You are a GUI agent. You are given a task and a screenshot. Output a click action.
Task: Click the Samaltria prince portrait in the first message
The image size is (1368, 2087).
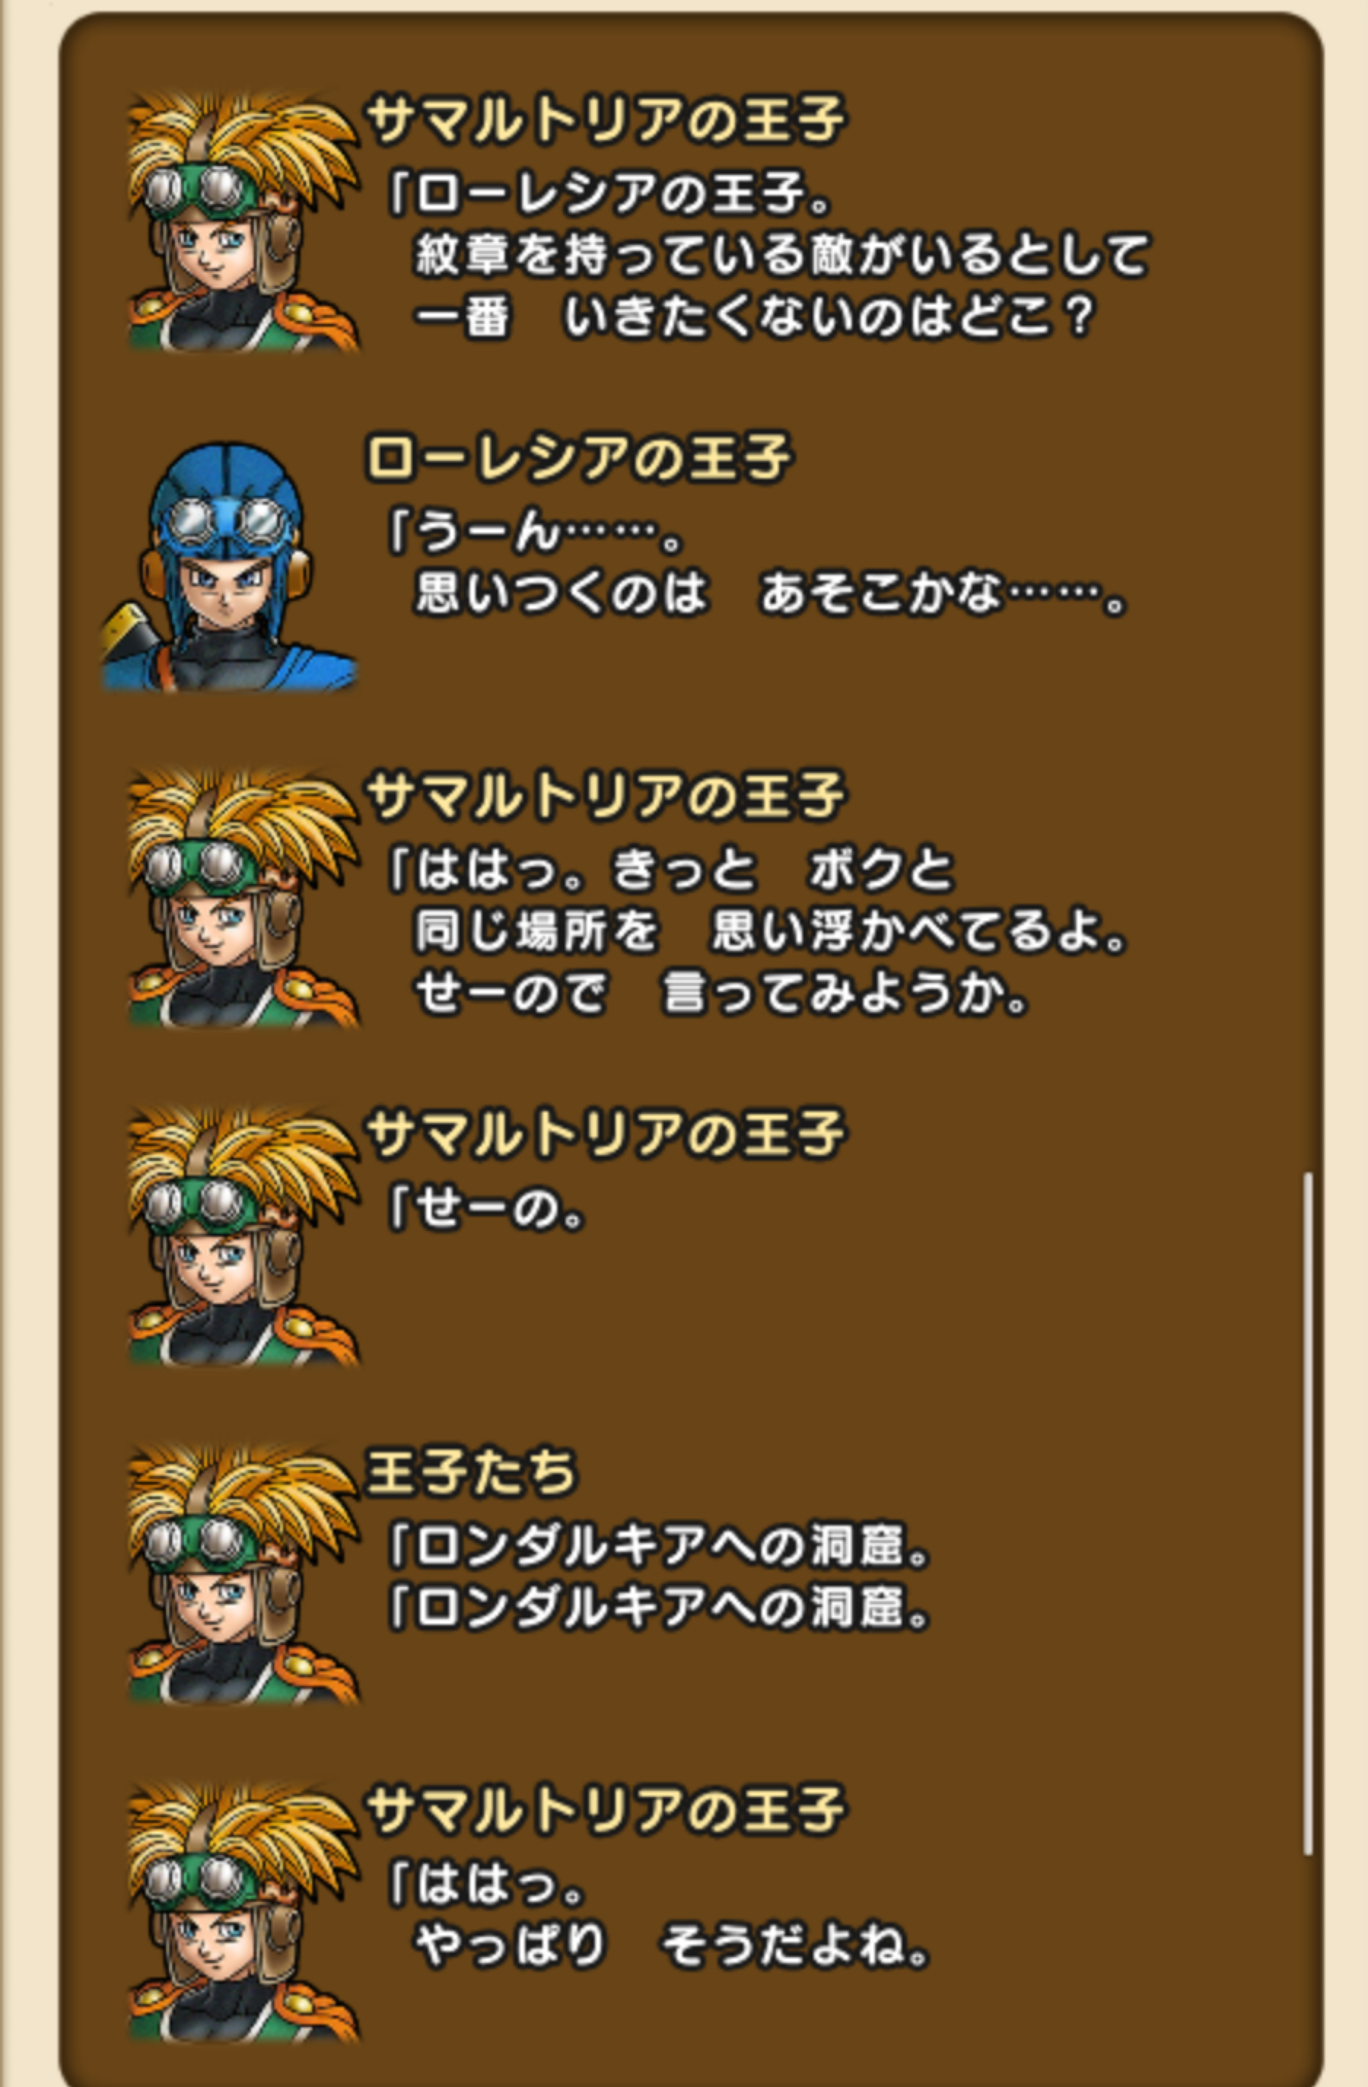(243, 222)
